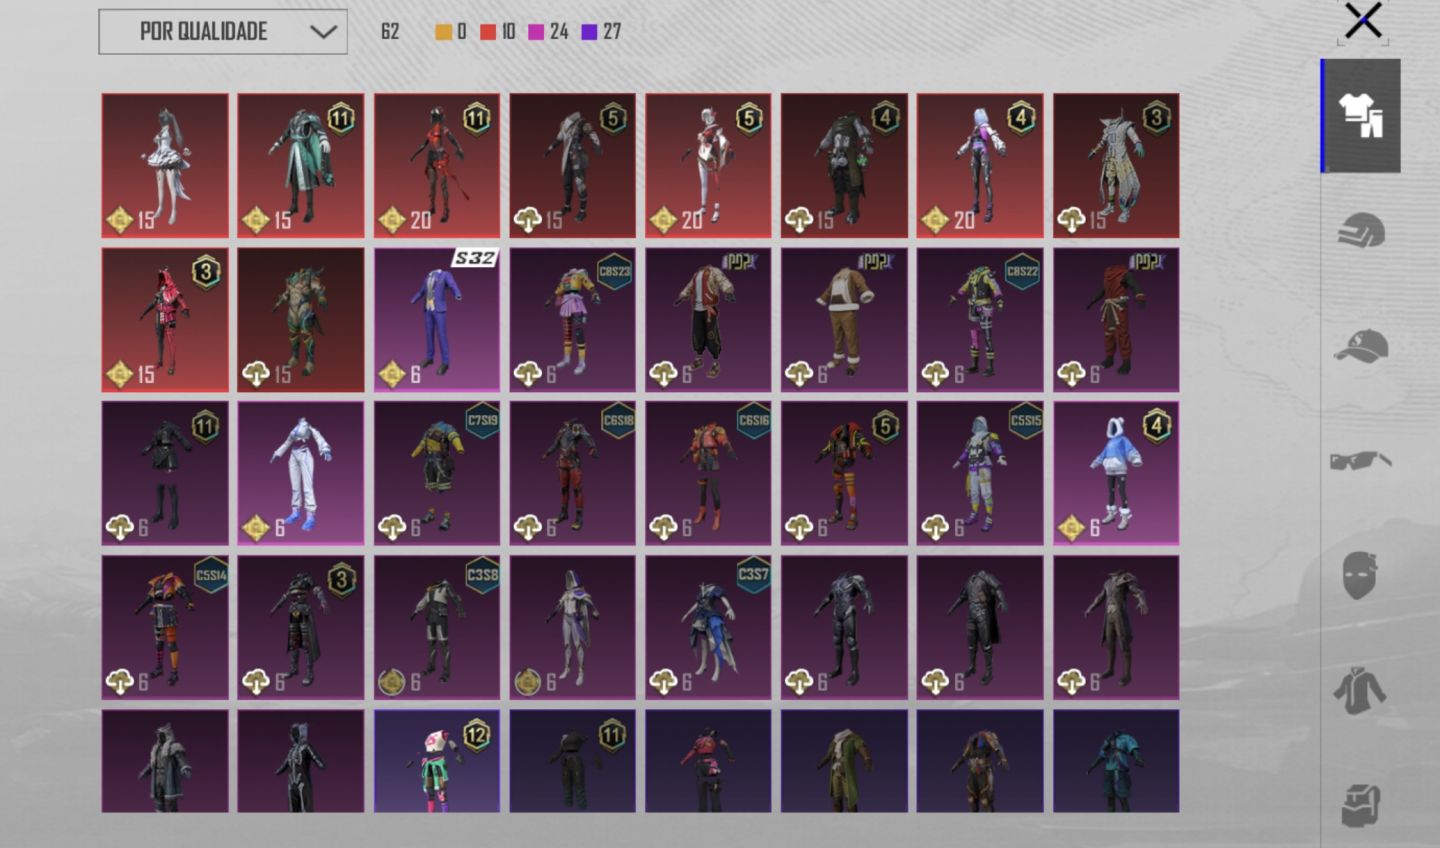Filter by pink quality swatch
The image size is (1440, 848).
(536, 32)
